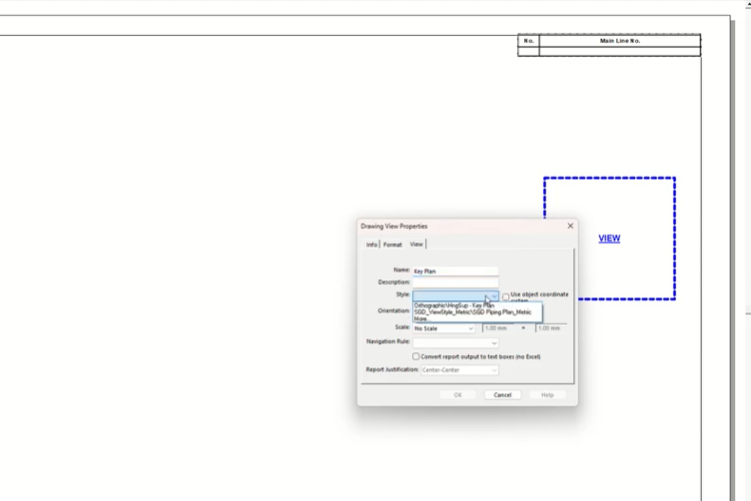Close the Drawing View Properties dialog
The height and width of the screenshot is (501, 751).
point(570,226)
